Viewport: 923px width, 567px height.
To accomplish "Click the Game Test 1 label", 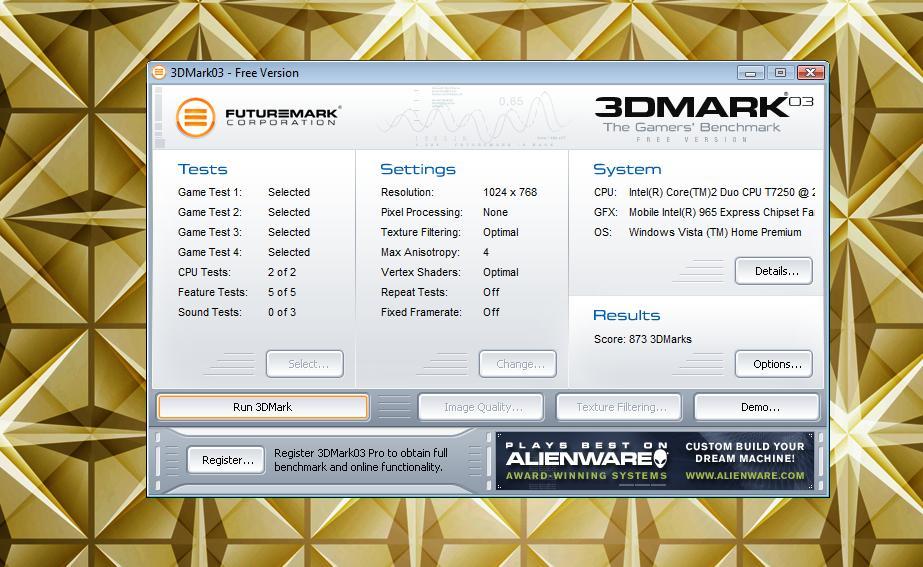I will pyautogui.click(x=210, y=193).
